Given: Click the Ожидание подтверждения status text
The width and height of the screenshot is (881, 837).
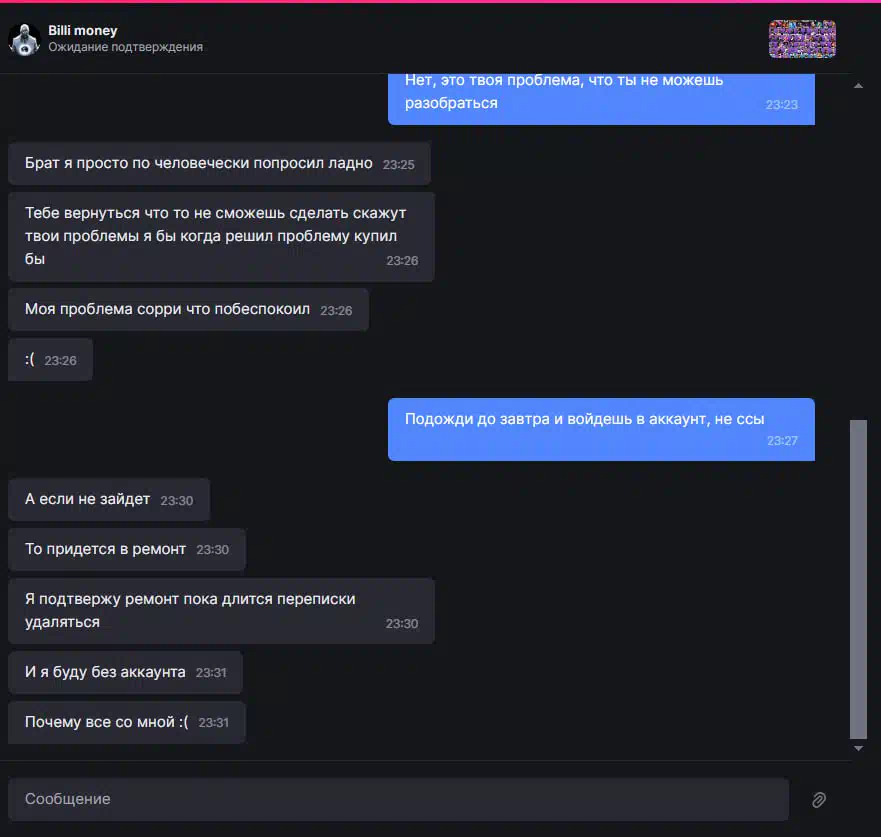Looking at the screenshot, I should pyautogui.click(x=125, y=47).
